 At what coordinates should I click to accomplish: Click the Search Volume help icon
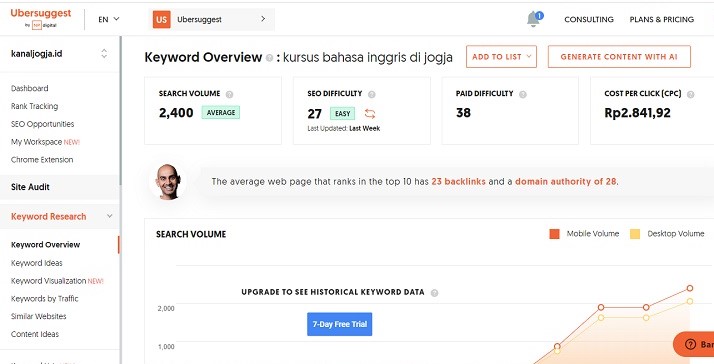[230, 94]
